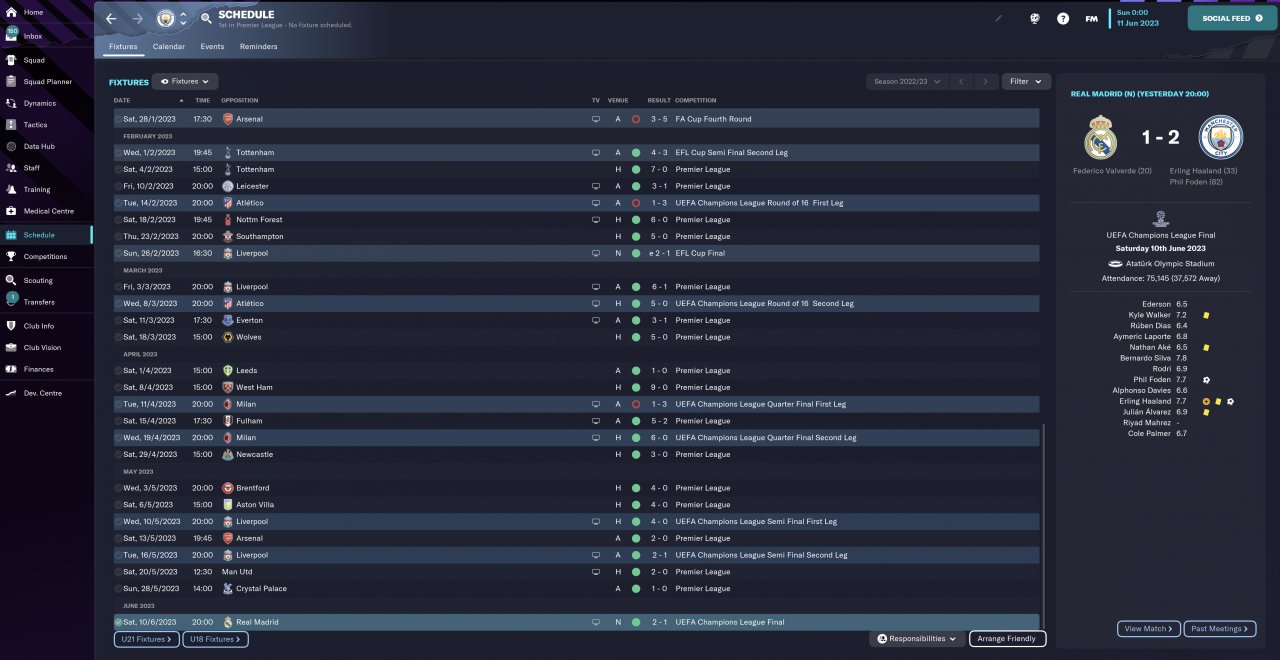Viewport: 1280px width, 660px height.
Task: Go to previous season arrow
Action: click(x=961, y=81)
